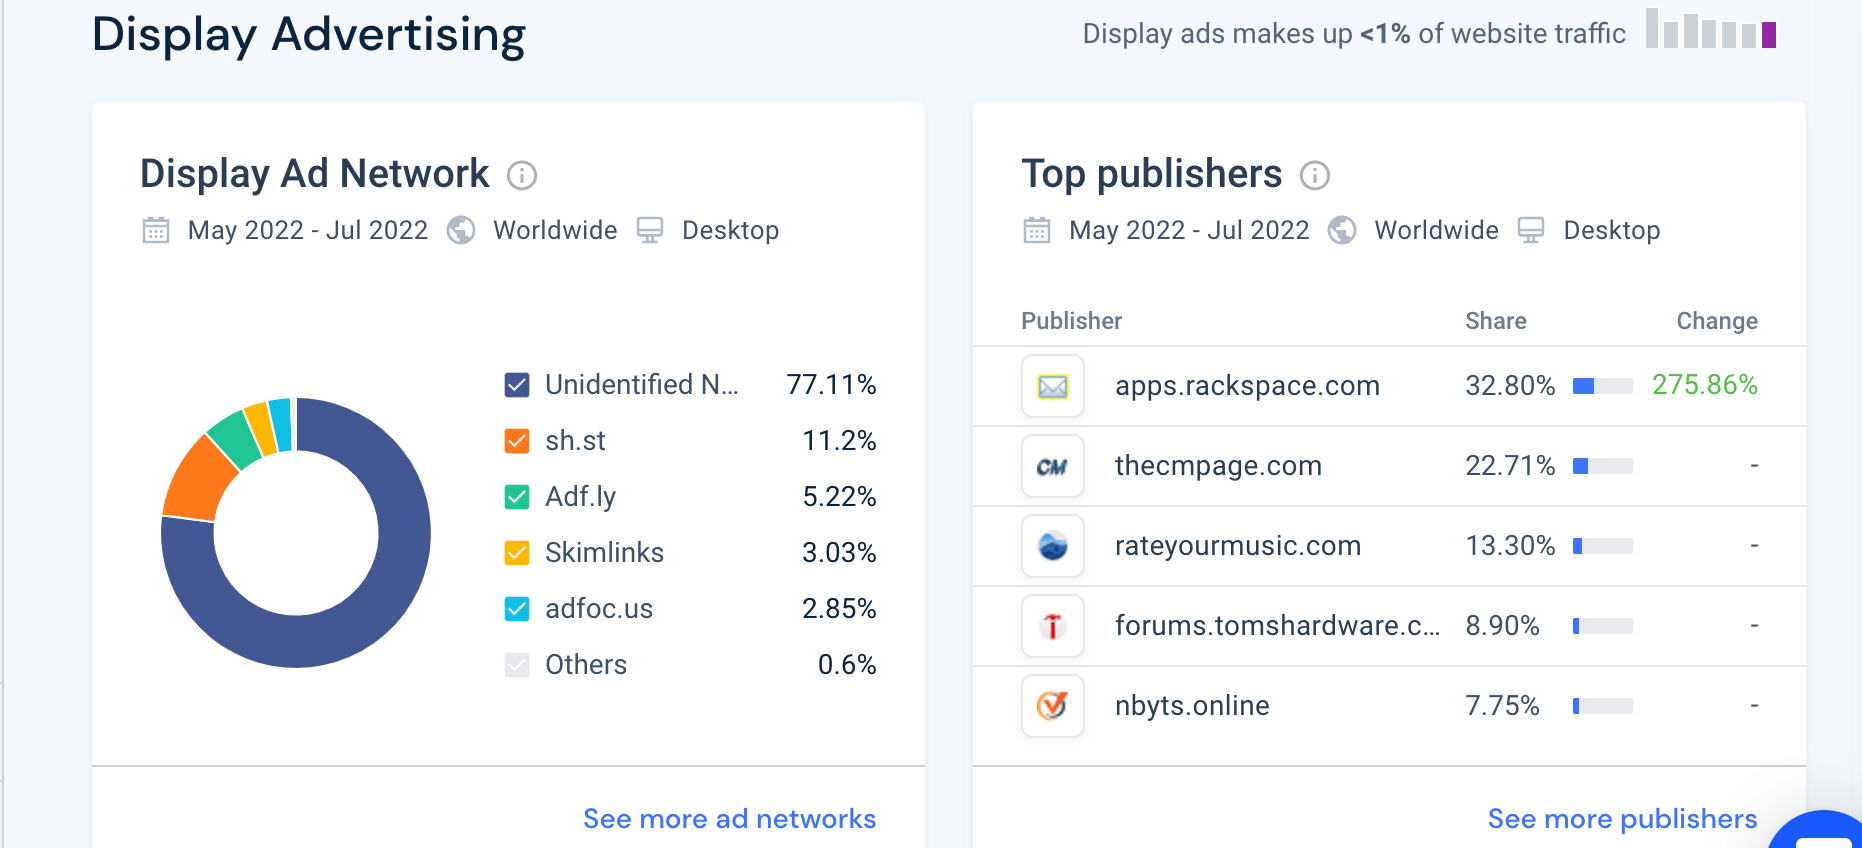The height and width of the screenshot is (848, 1862).
Task: Uncheck the Unidentified Networks legend checkbox
Action: pyautogui.click(x=517, y=384)
